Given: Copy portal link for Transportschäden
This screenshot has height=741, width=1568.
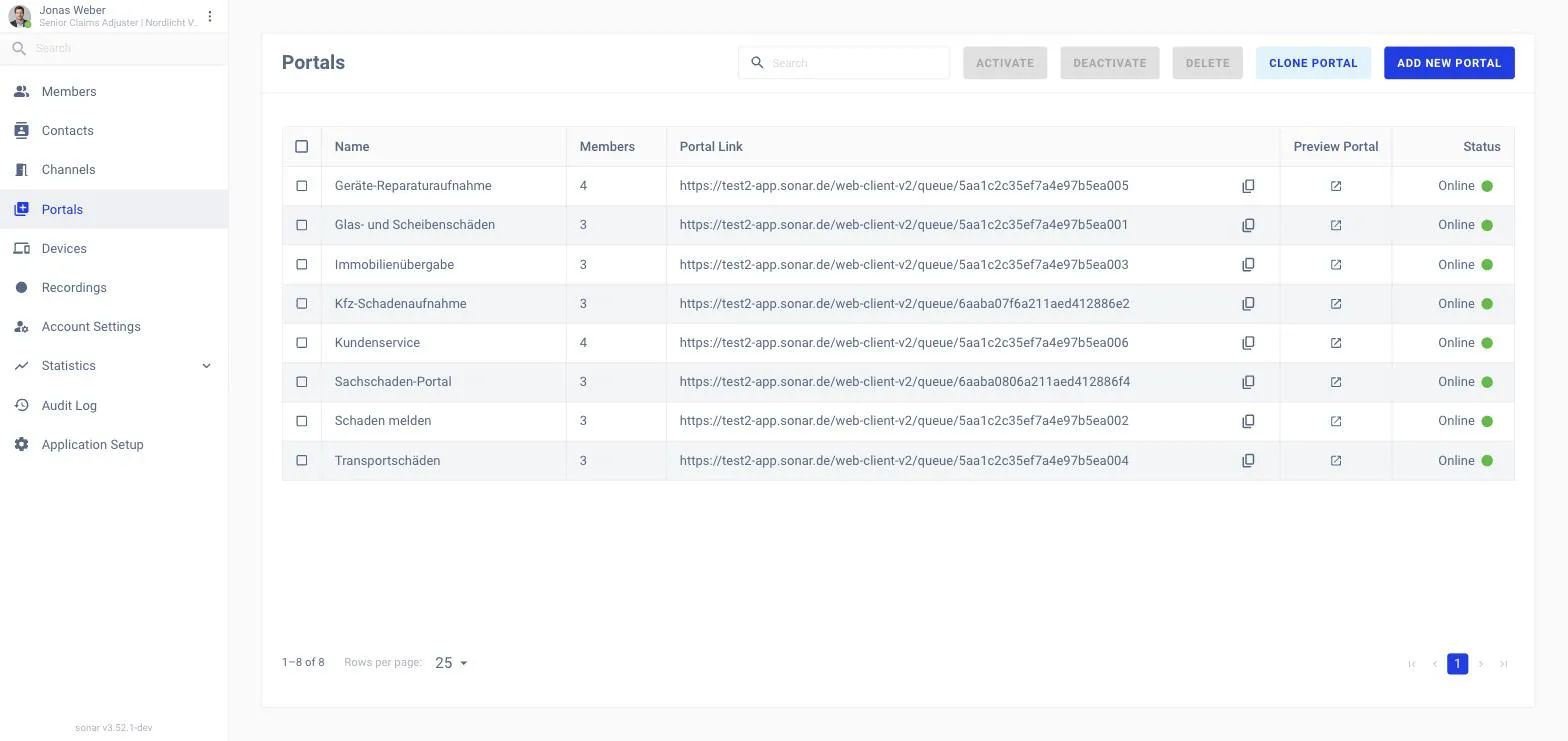Looking at the screenshot, I should pos(1248,461).
